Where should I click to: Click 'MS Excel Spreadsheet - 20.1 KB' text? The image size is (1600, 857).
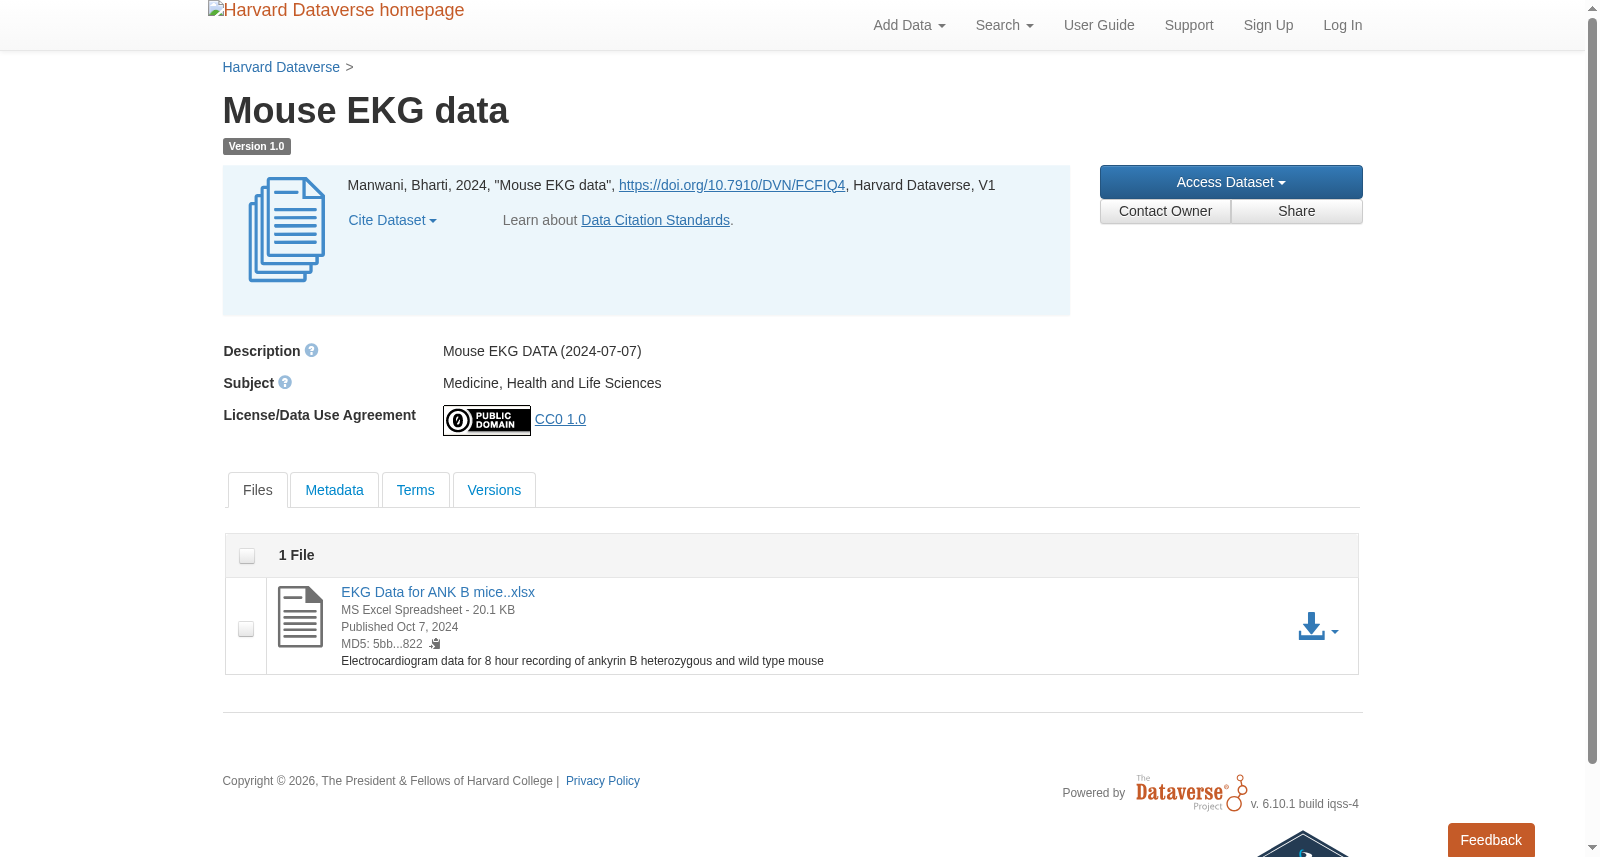point(428,610)
